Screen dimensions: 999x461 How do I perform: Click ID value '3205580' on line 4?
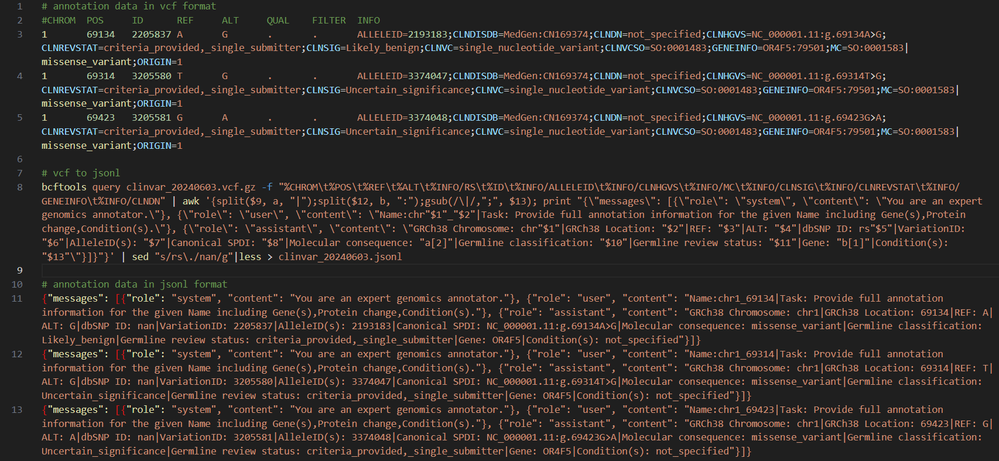point(151,76)
